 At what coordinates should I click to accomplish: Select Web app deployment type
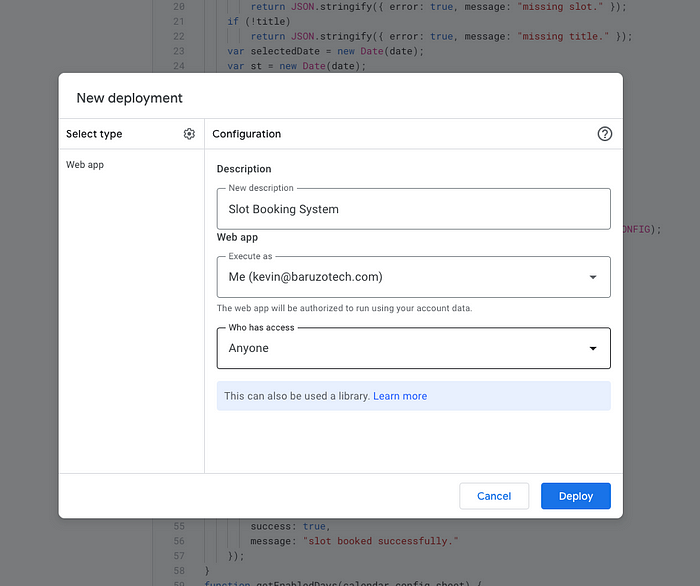point(85,165)
